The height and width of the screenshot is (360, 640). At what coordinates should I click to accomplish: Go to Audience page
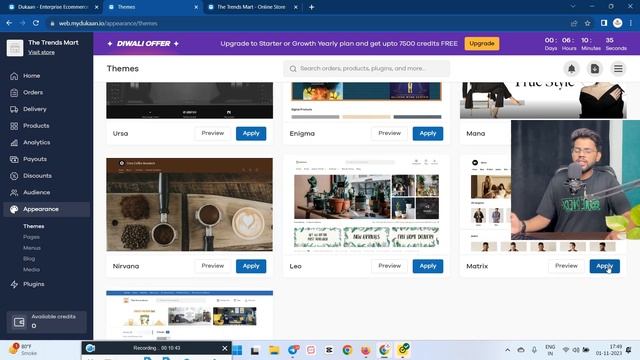pyautogui.click(x=36, y=193)
